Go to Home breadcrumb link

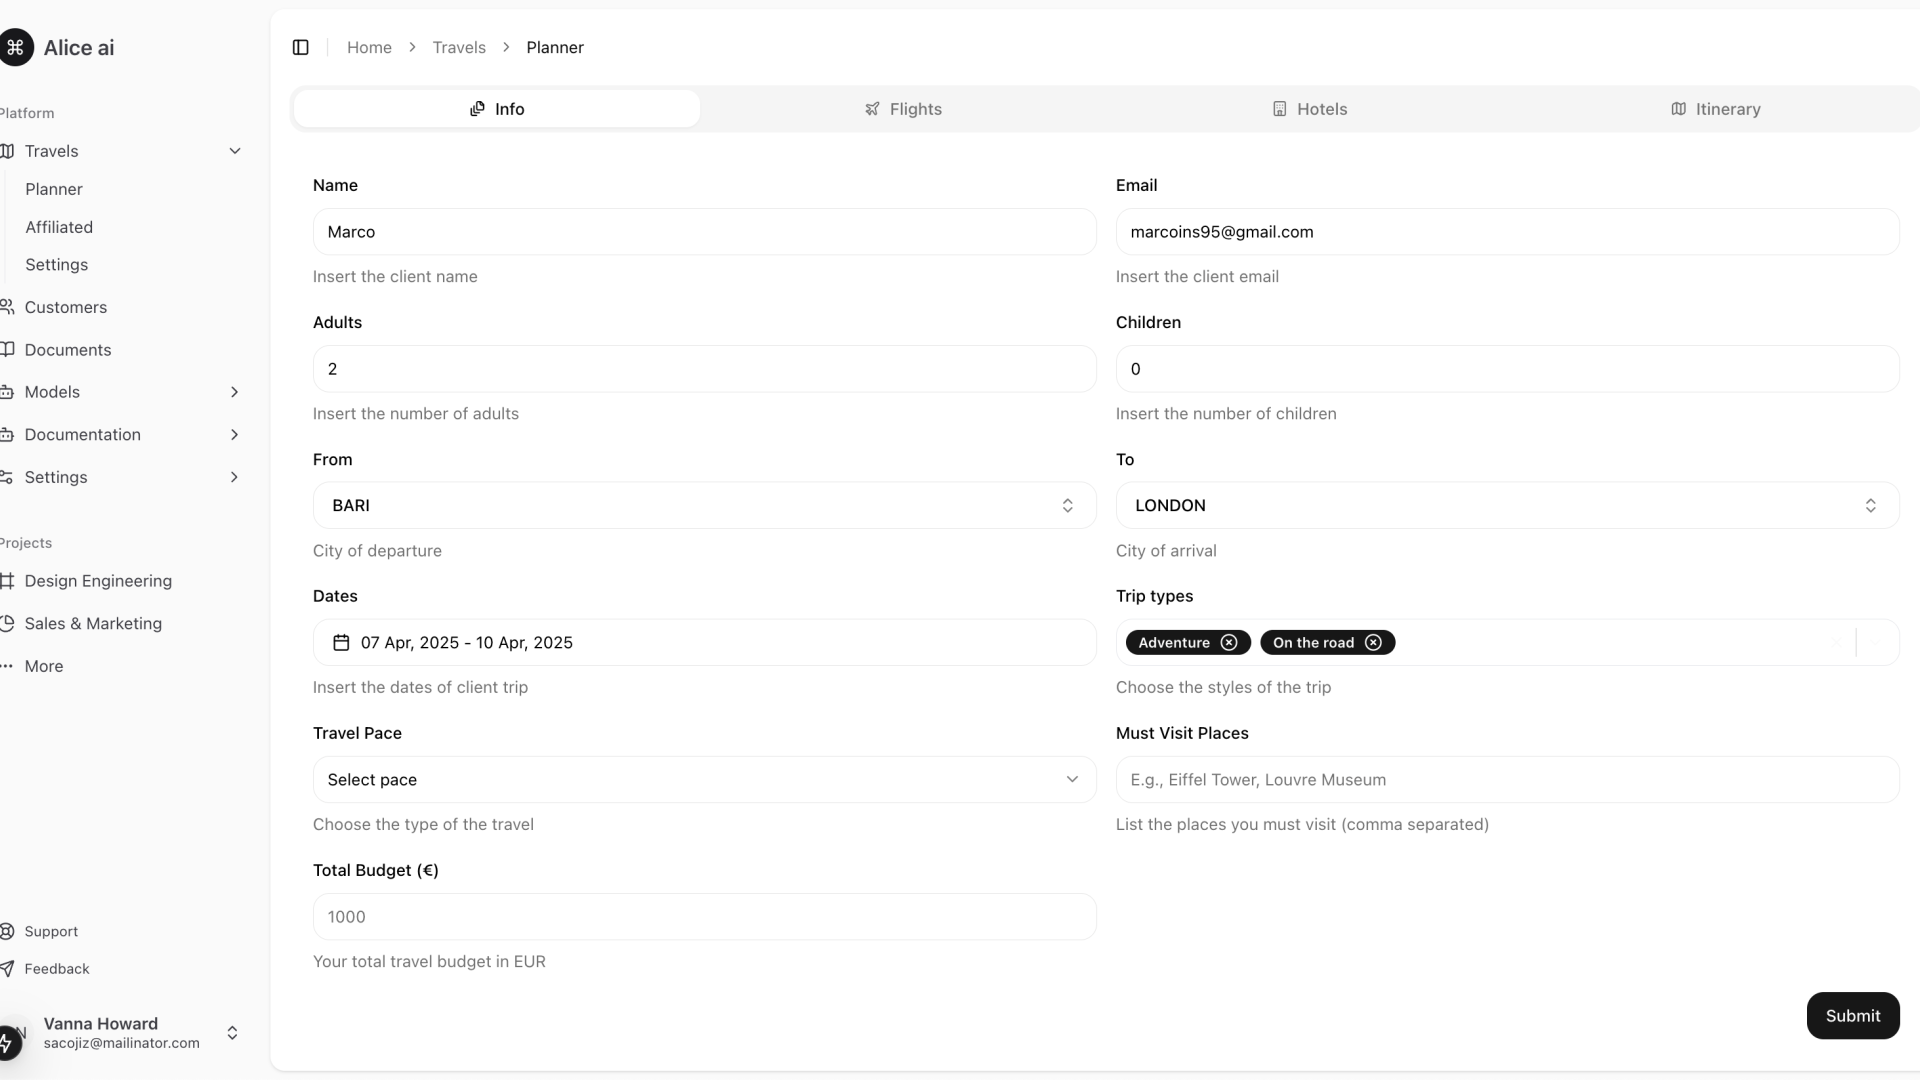(369, 48)
